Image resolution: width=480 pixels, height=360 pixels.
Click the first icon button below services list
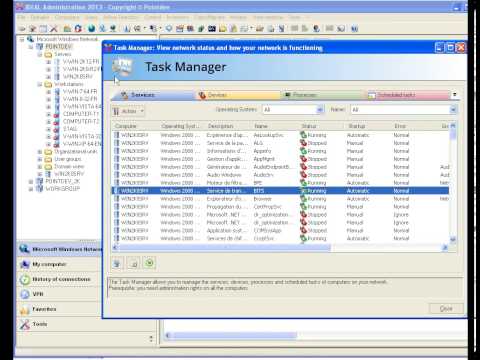coord(117,263)
